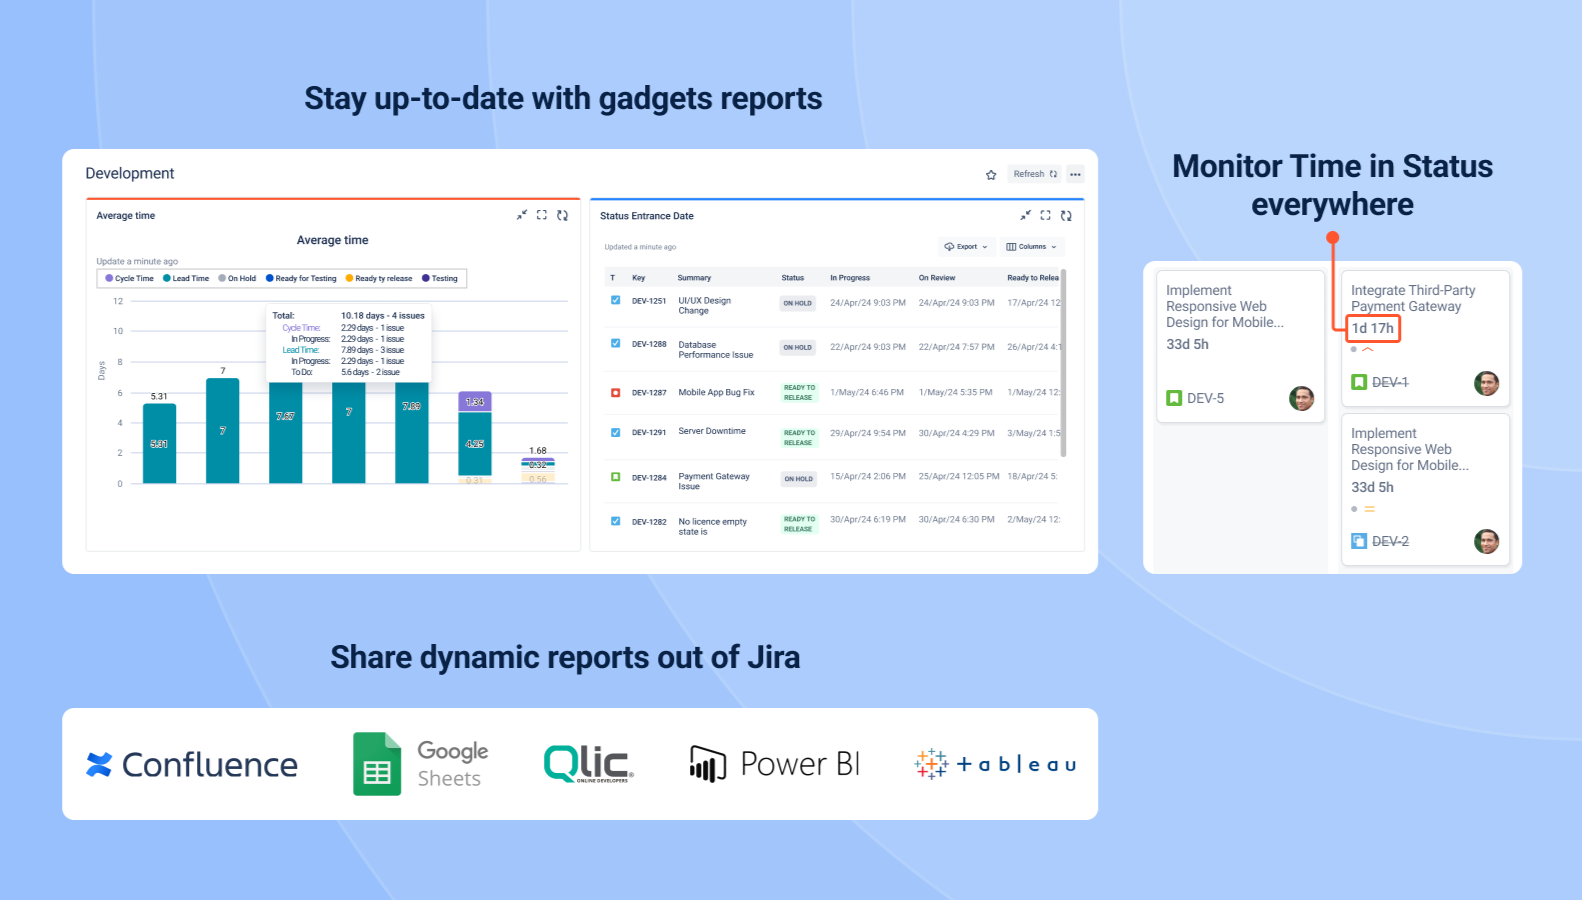Sort table by Summary column header
Image resolution: width=1582 pixels, height=900 pixels.
pos(694,278)
